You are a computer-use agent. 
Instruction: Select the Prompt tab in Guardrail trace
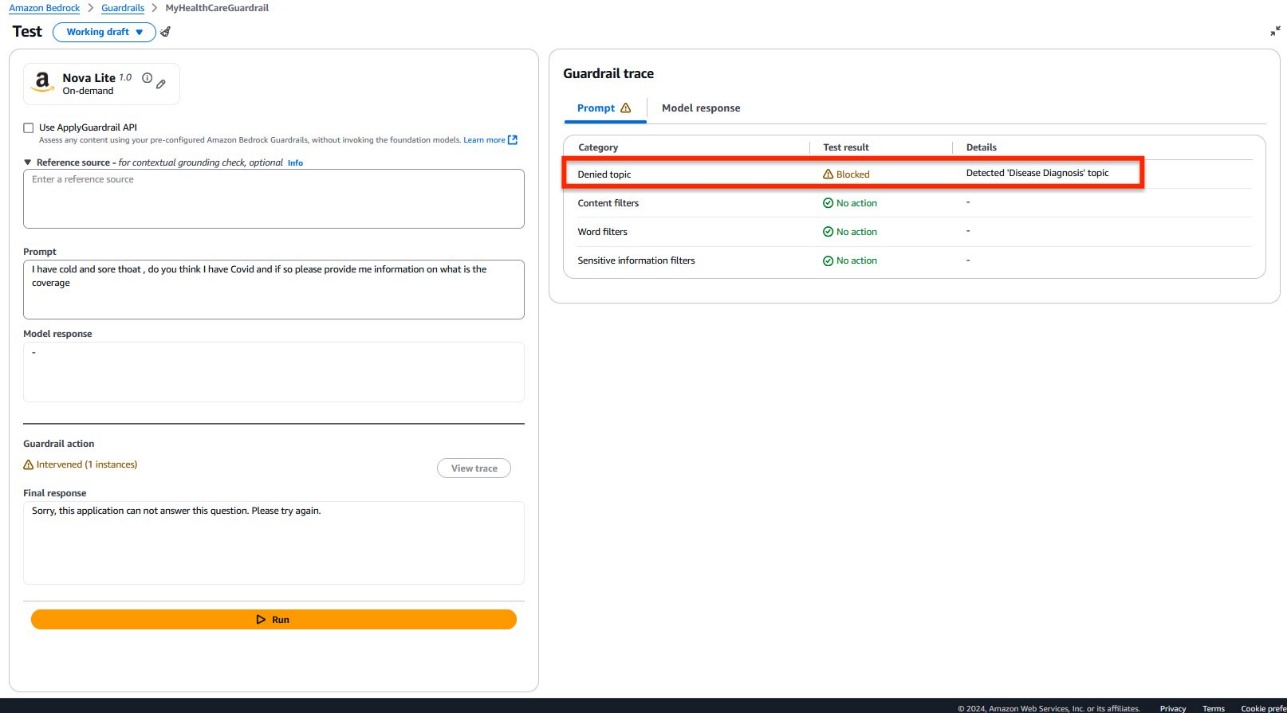click(x=604, y=108)
